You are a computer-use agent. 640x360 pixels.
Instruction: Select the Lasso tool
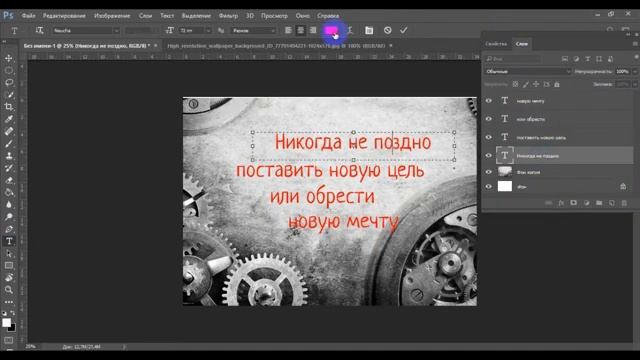click(x=9, y=83)
